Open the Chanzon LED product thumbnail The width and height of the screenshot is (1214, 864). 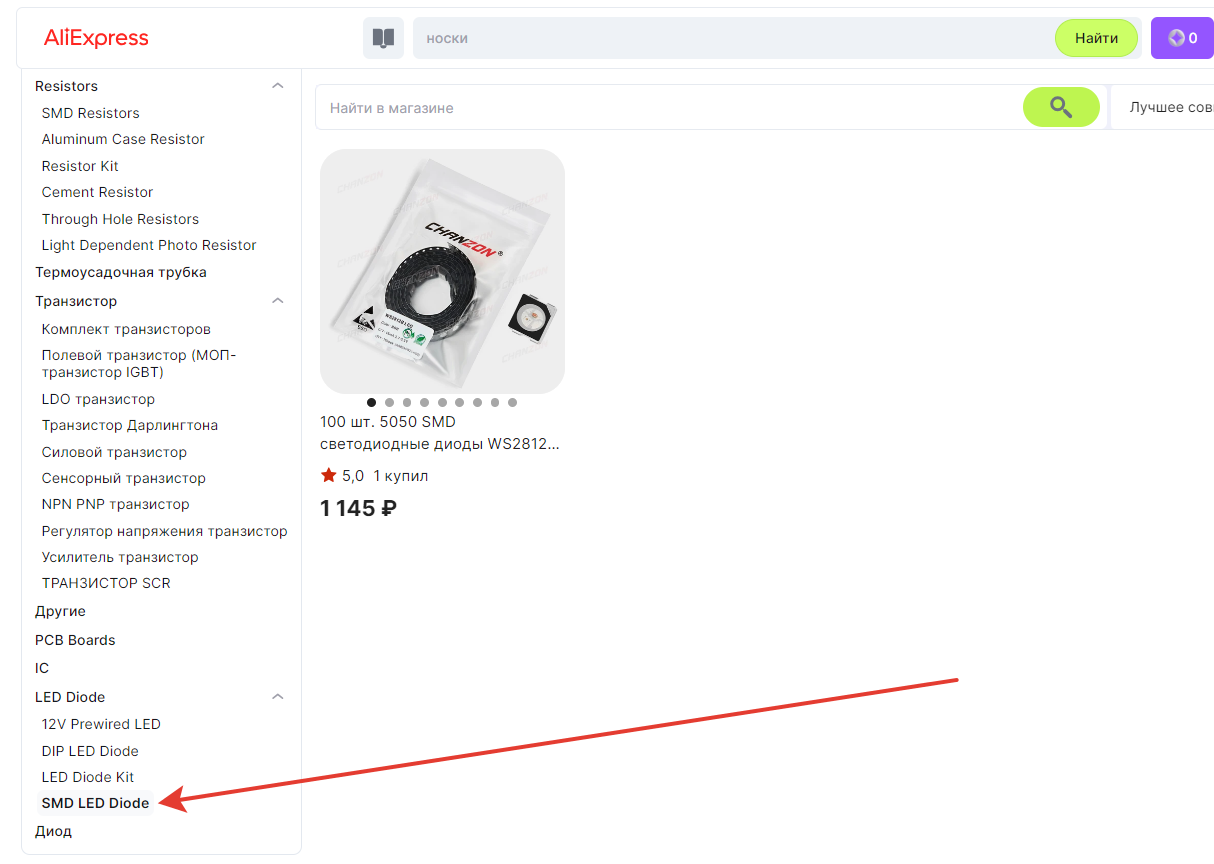click(442, 271)
